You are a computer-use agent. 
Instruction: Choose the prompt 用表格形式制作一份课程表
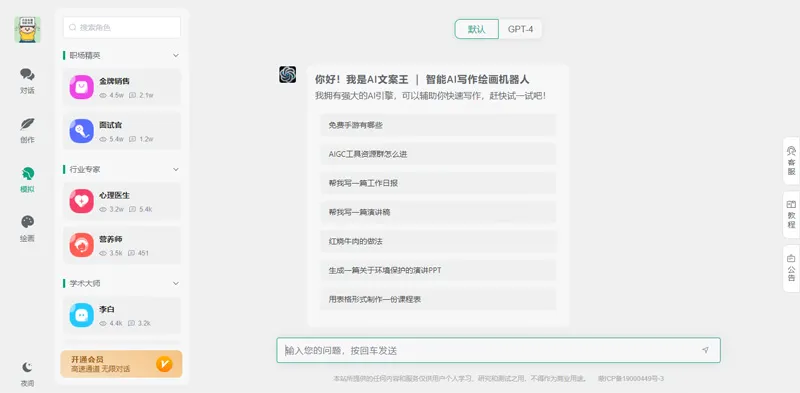pyautogui.click(x=438, y=300)
